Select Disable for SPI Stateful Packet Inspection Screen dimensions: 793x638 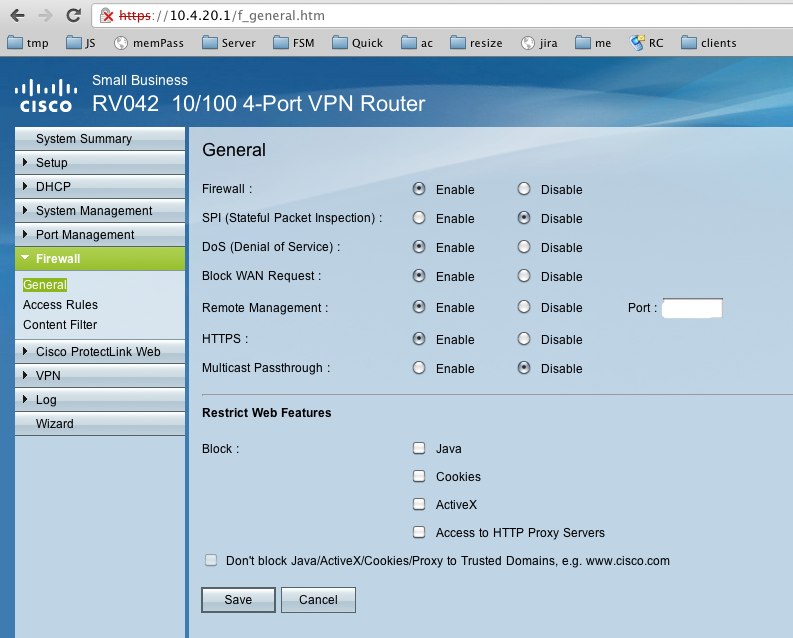[524, 218]
